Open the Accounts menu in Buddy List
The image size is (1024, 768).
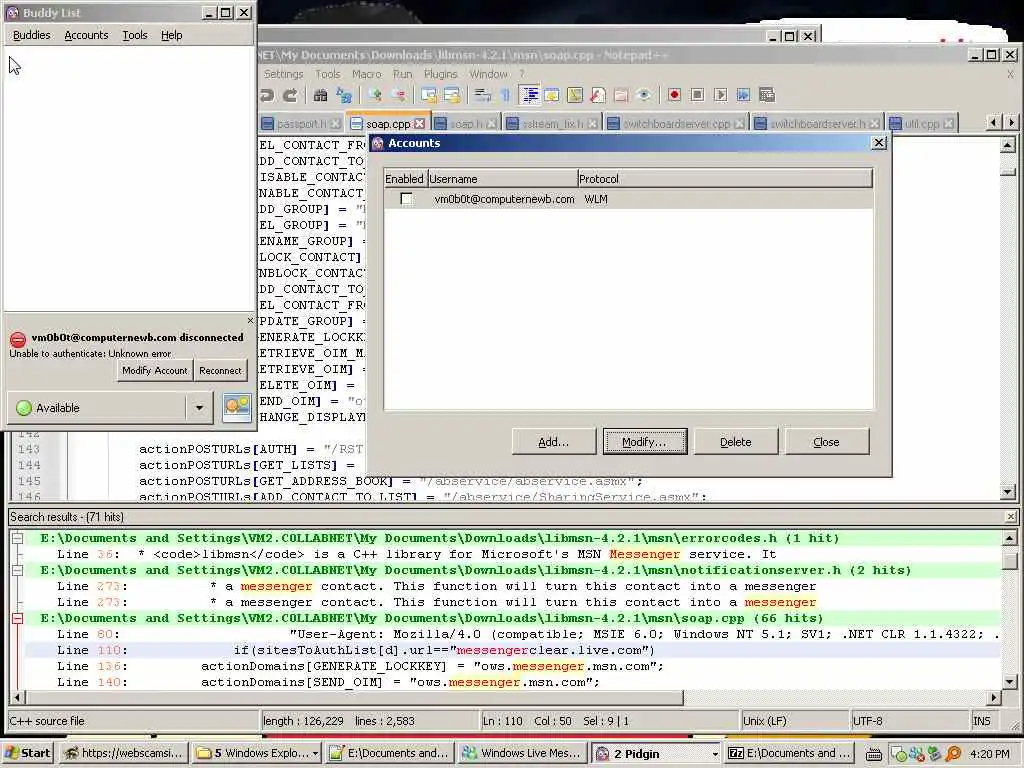coord(86,35)
